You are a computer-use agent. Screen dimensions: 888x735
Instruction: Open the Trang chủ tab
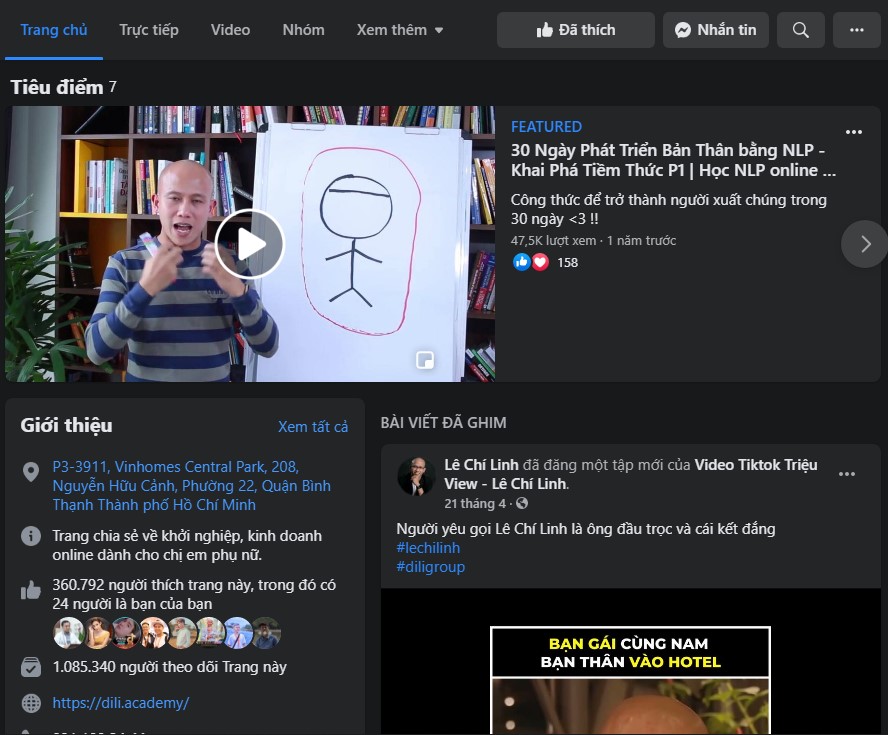click(x=54, y=30)
